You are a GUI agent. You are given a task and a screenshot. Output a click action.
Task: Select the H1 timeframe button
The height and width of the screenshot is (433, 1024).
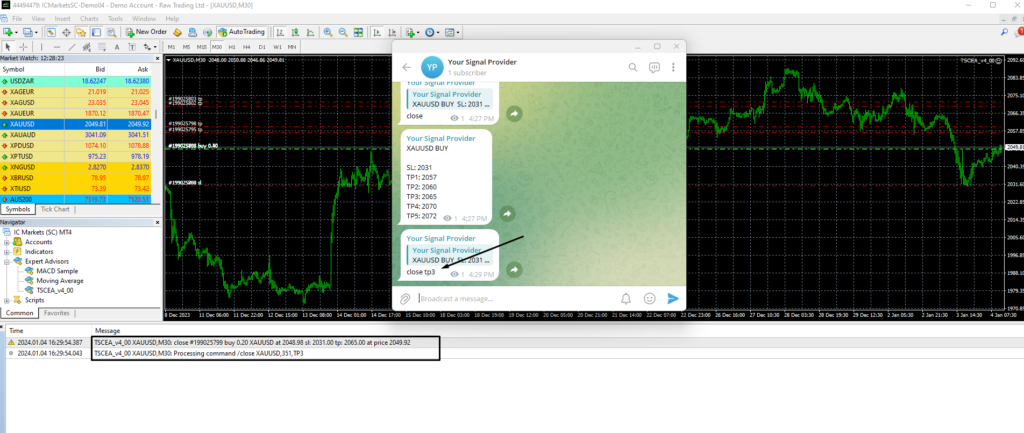(232, 46)
